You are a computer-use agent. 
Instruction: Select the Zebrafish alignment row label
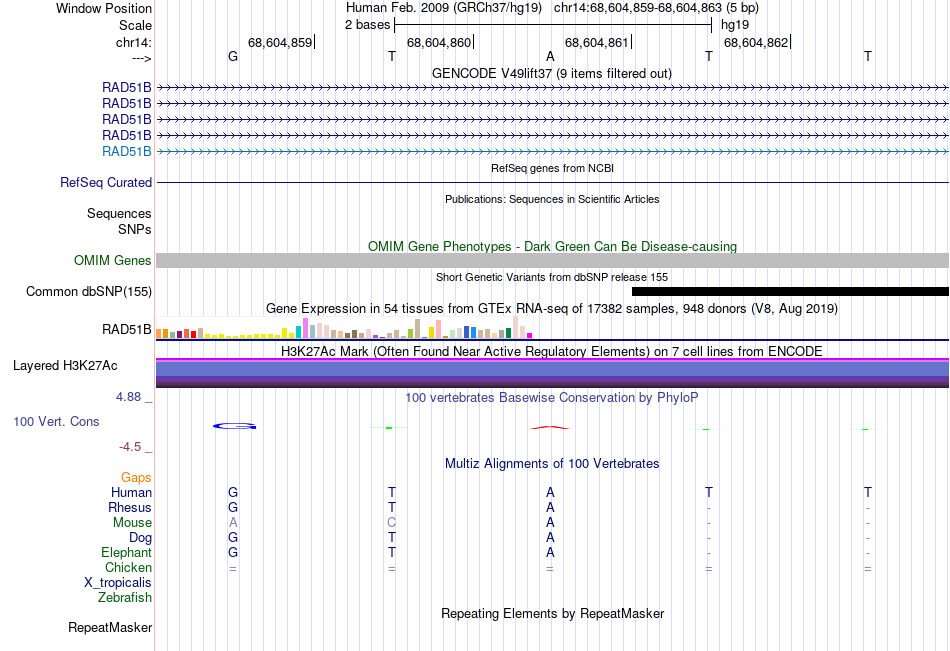[x=125, y=597]
